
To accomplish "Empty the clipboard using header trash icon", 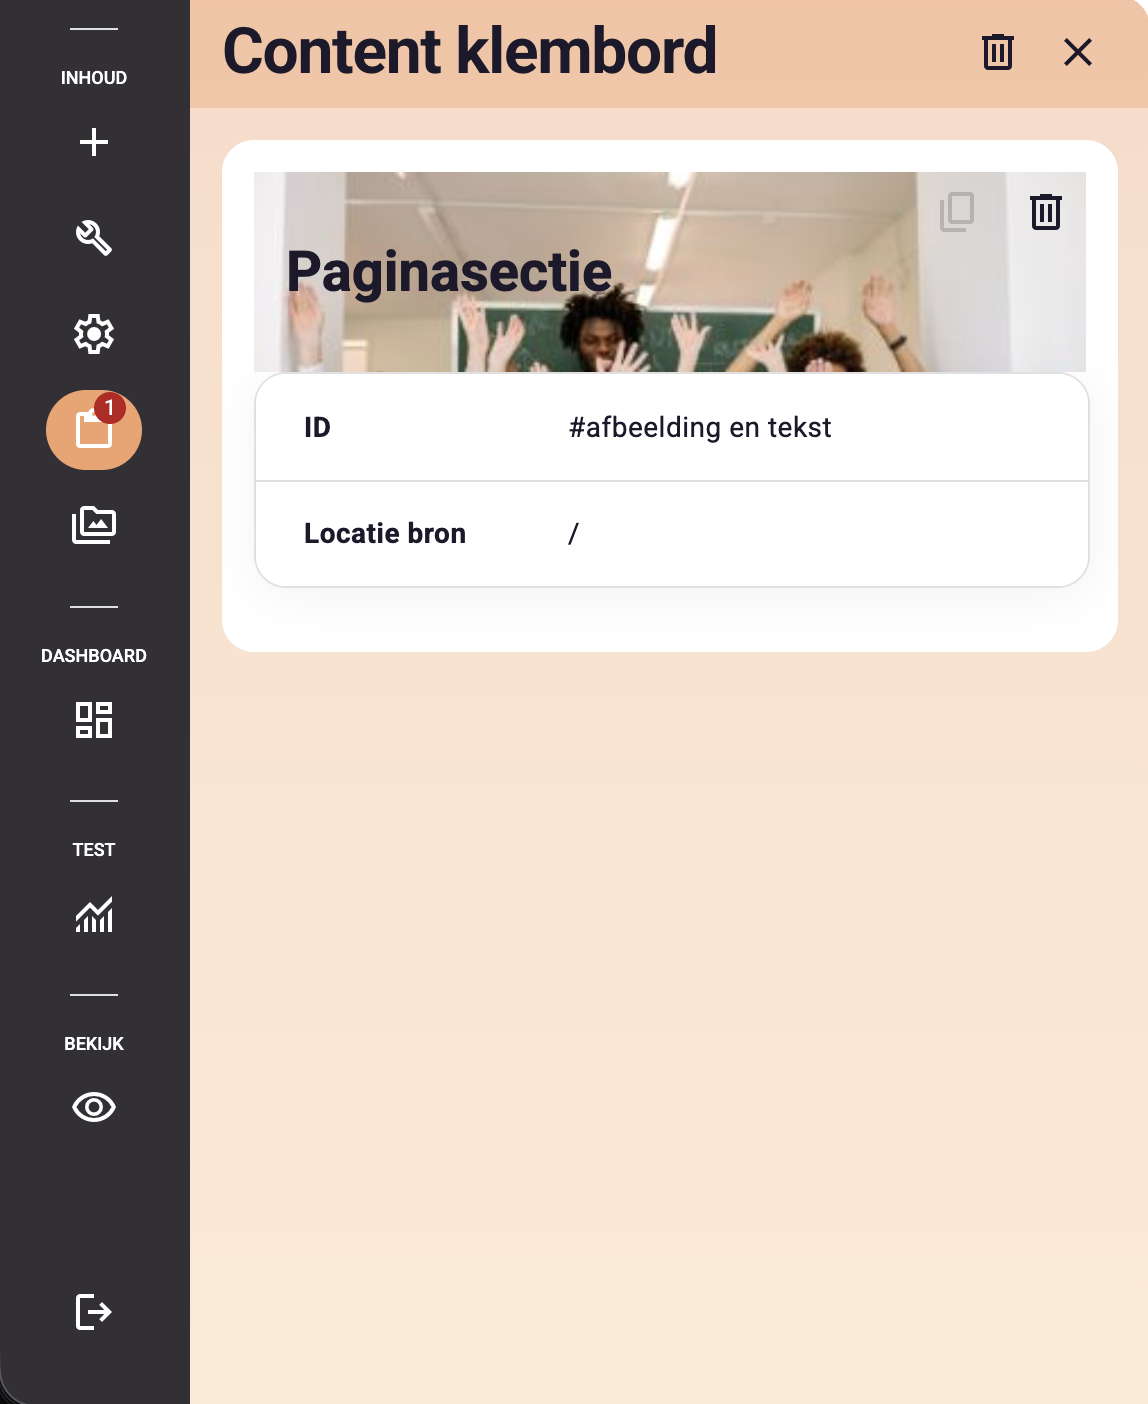I will (998, 52).
